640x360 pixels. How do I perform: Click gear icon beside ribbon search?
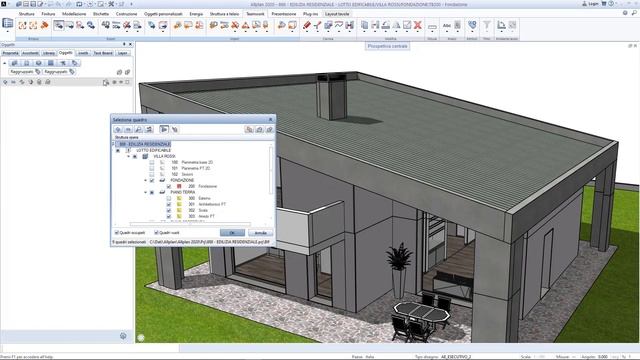[x=625, y=13]
